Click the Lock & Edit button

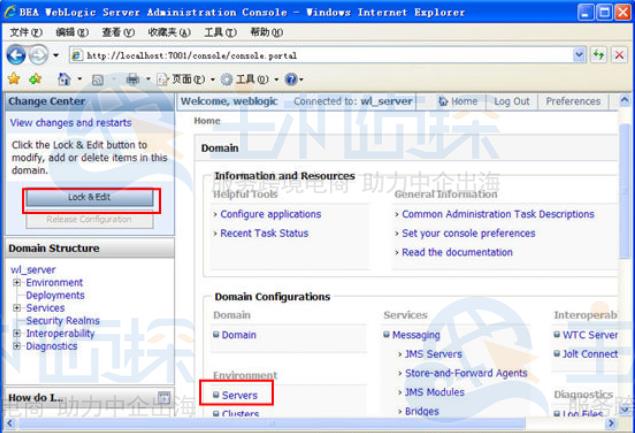point(89,198)
